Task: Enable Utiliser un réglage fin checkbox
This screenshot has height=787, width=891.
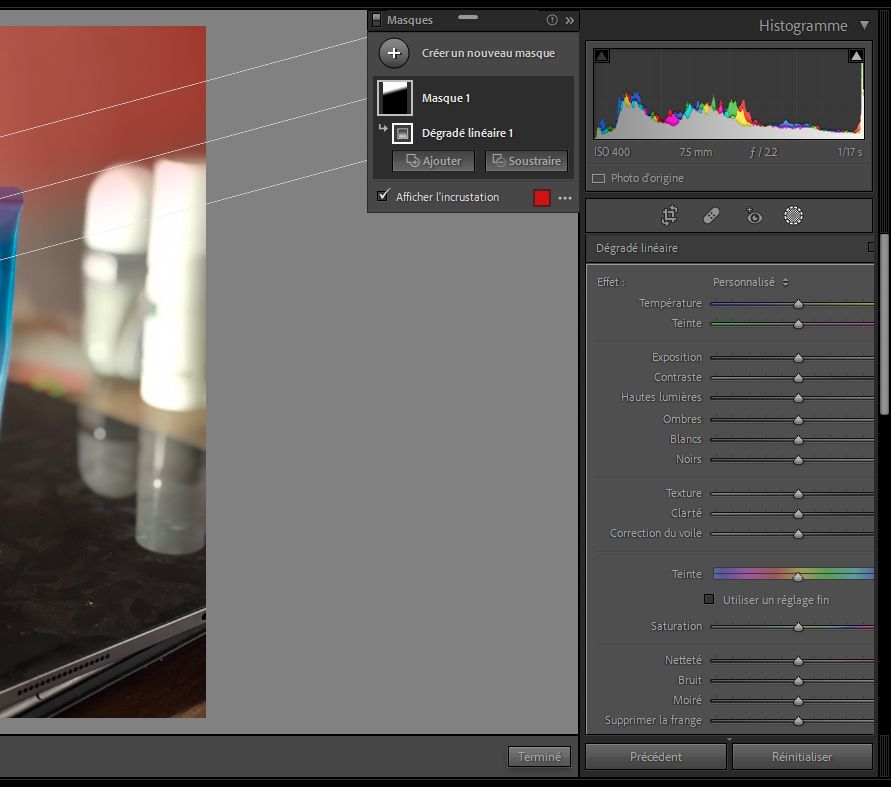Action: point(709,599)
